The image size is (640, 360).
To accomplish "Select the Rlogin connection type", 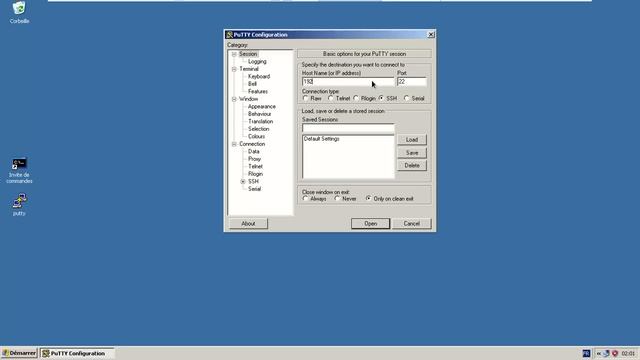I will pos(356,98).
